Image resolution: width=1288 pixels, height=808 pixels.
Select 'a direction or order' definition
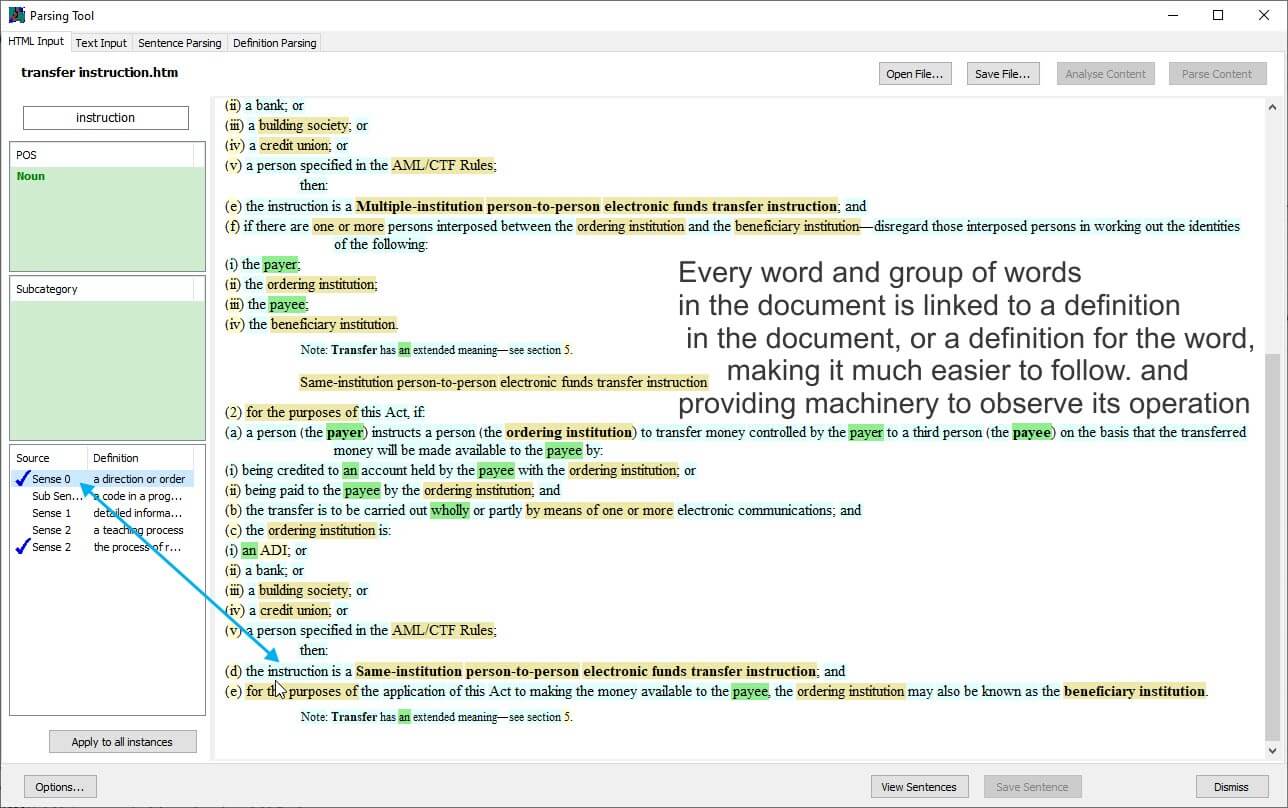click(x=139, y=479)
